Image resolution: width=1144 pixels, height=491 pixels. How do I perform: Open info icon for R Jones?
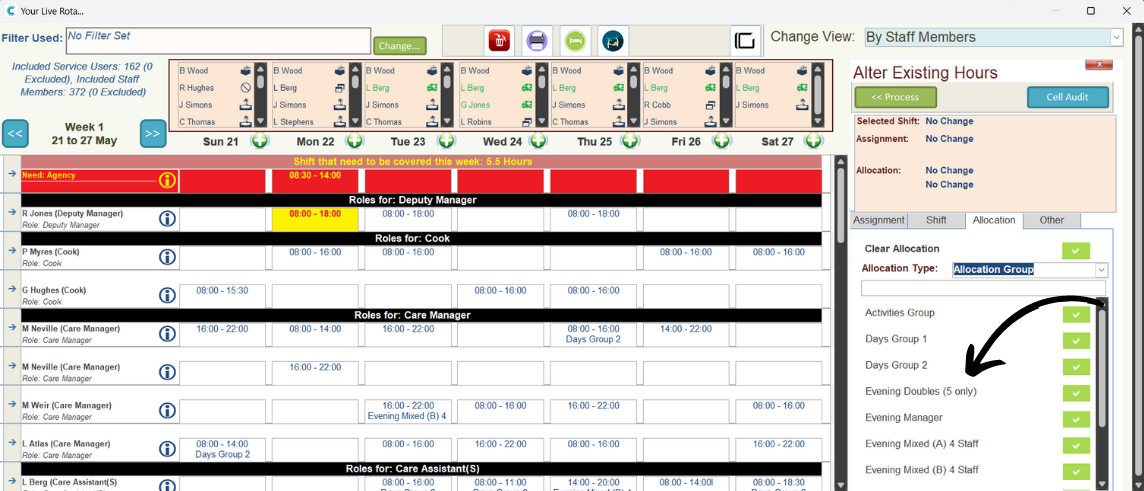click(167, 219)
